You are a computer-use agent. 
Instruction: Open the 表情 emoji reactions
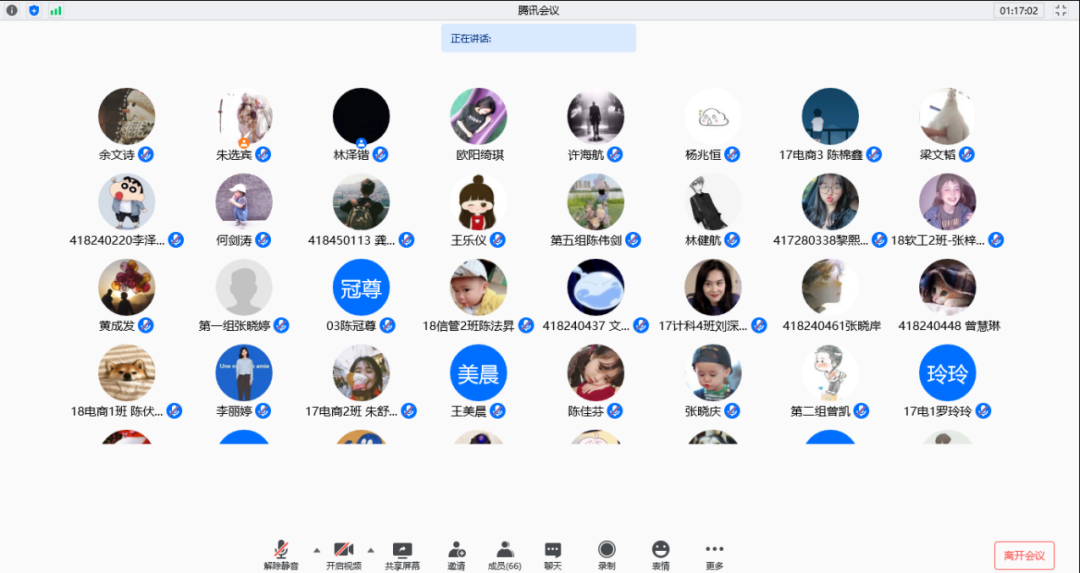pos(660,554)
